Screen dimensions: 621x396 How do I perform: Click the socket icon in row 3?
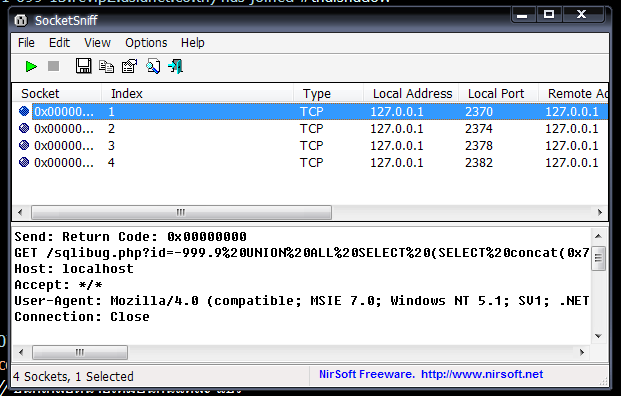[24, 145]
